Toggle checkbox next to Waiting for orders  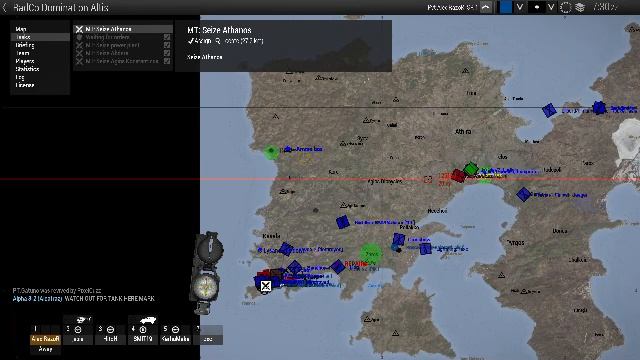click(167, 37)
